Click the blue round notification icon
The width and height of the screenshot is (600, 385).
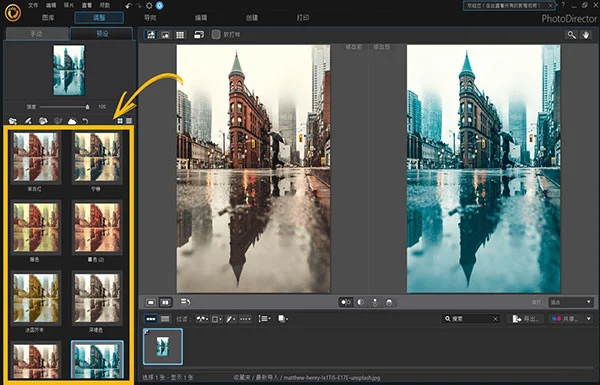(160, 5)
